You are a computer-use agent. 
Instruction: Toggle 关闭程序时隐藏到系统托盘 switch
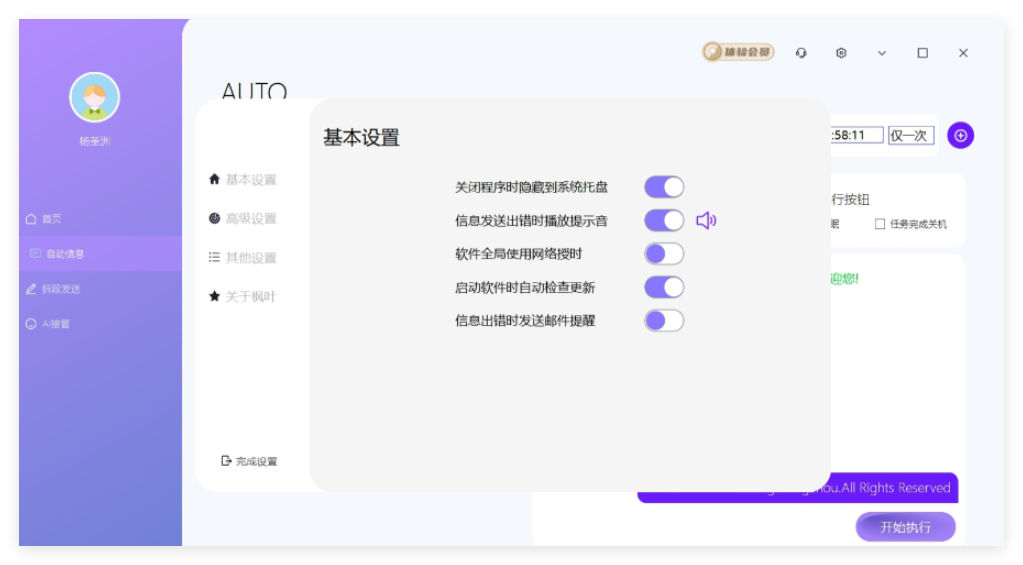pos(664,187)
